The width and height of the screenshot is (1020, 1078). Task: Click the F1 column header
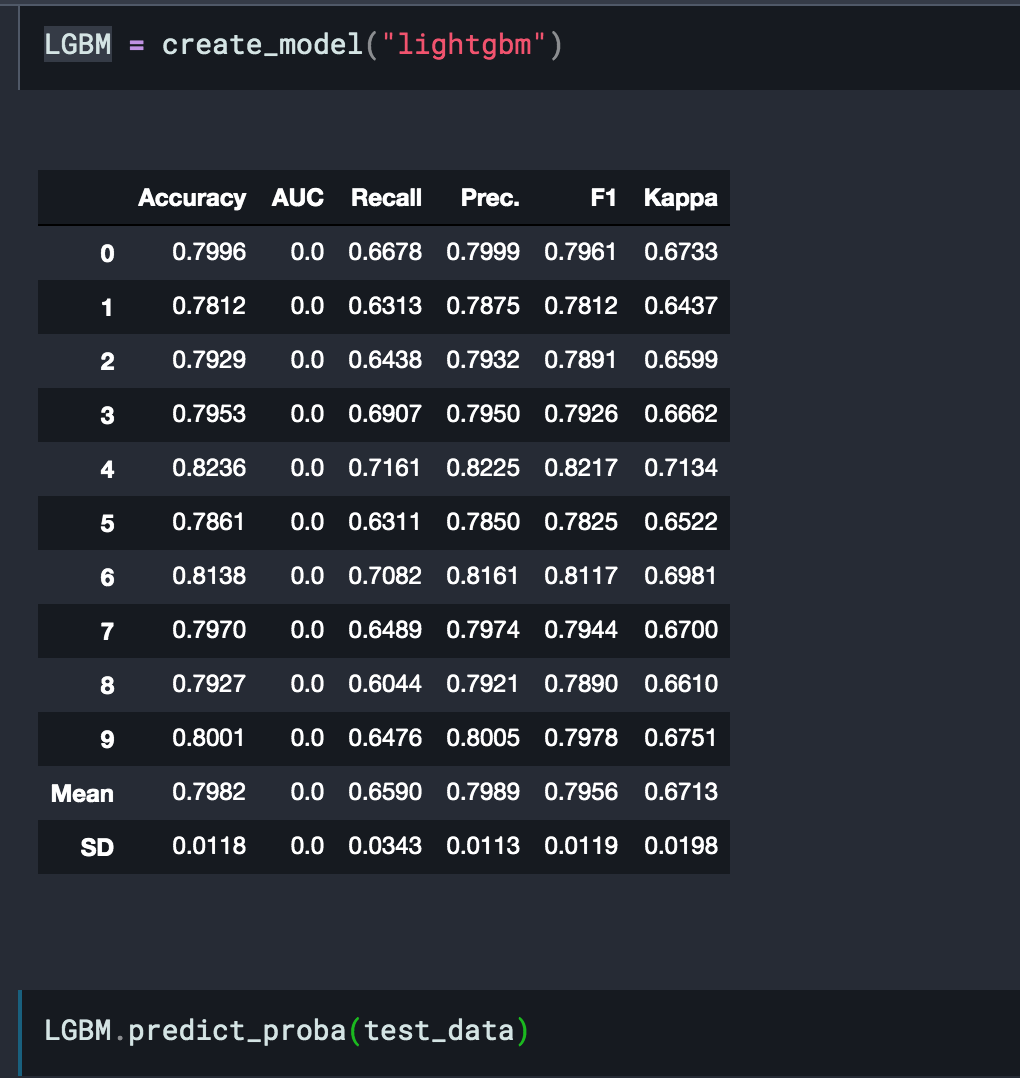(604, 197)
